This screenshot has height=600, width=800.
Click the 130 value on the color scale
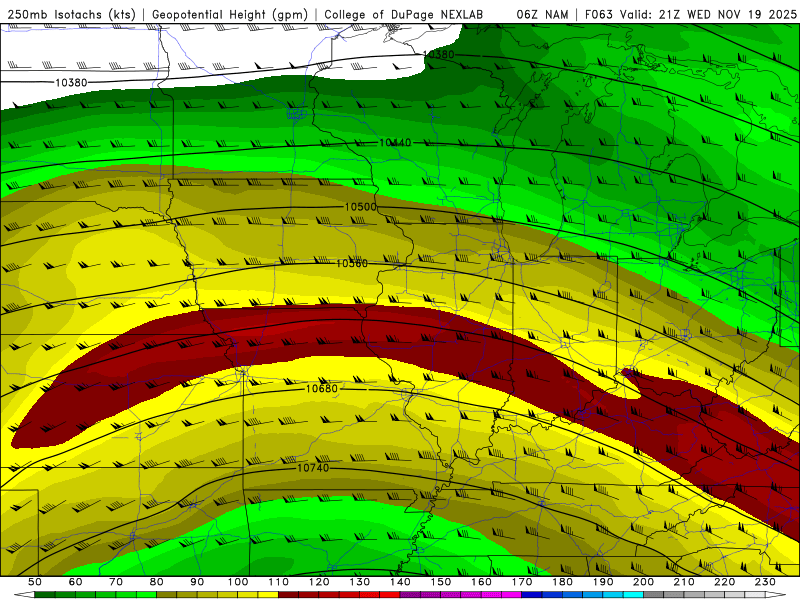coord(360,582)
